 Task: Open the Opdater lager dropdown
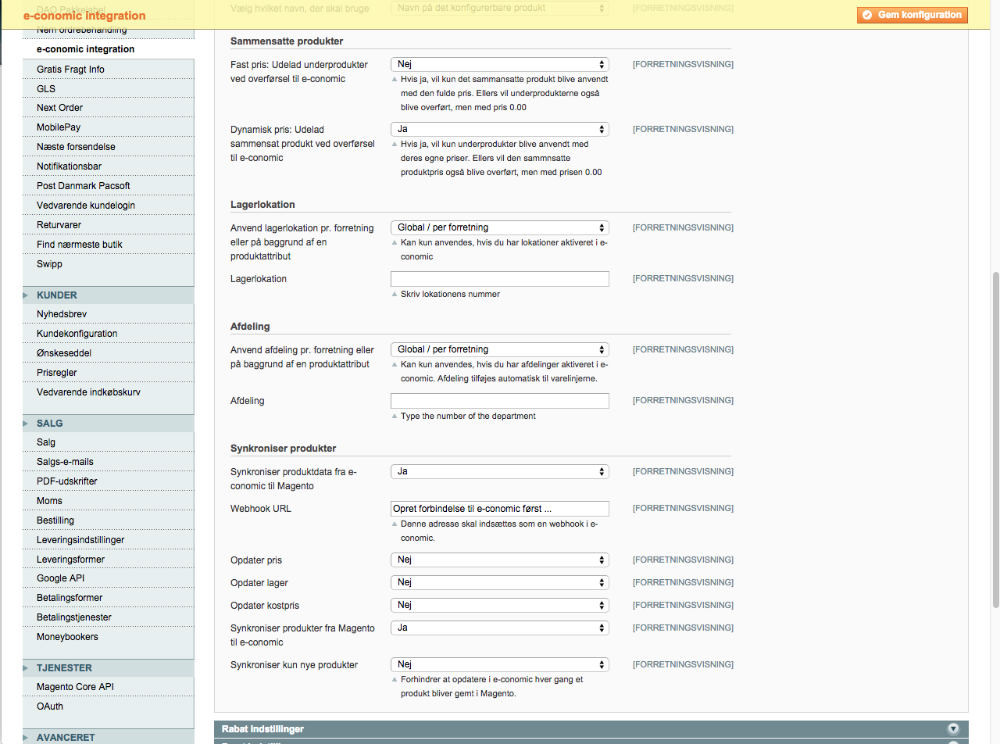[497, 582]
